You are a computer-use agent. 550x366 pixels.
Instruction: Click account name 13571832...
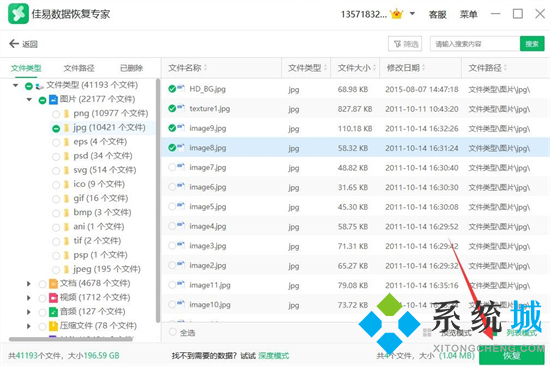click(x=364, y=14)
